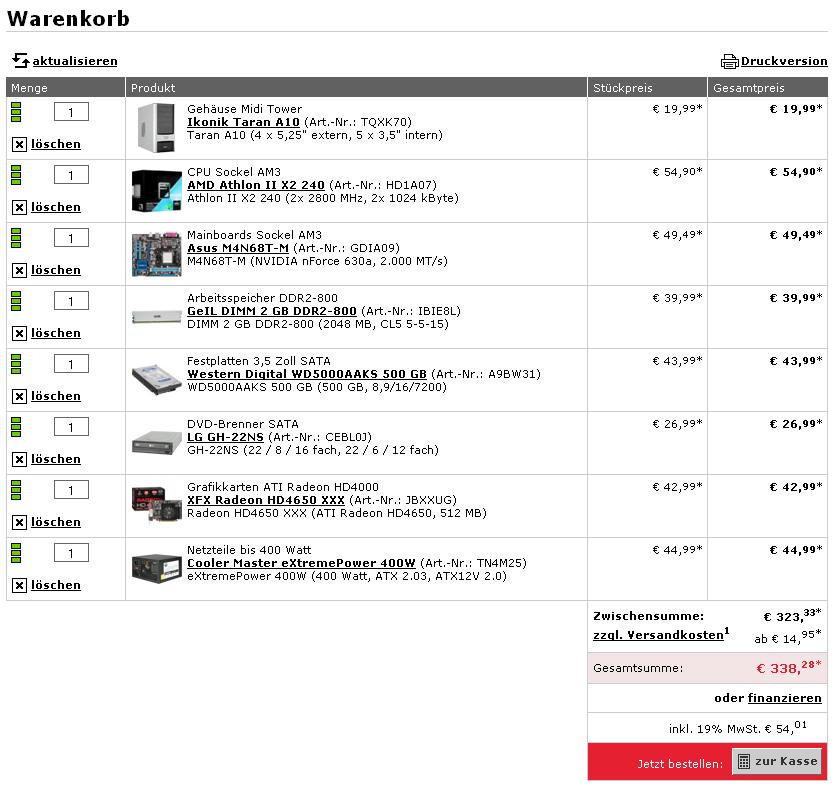
Task: Click quantity field for Cooler Master 400W
Action: [x=71, y=554]
